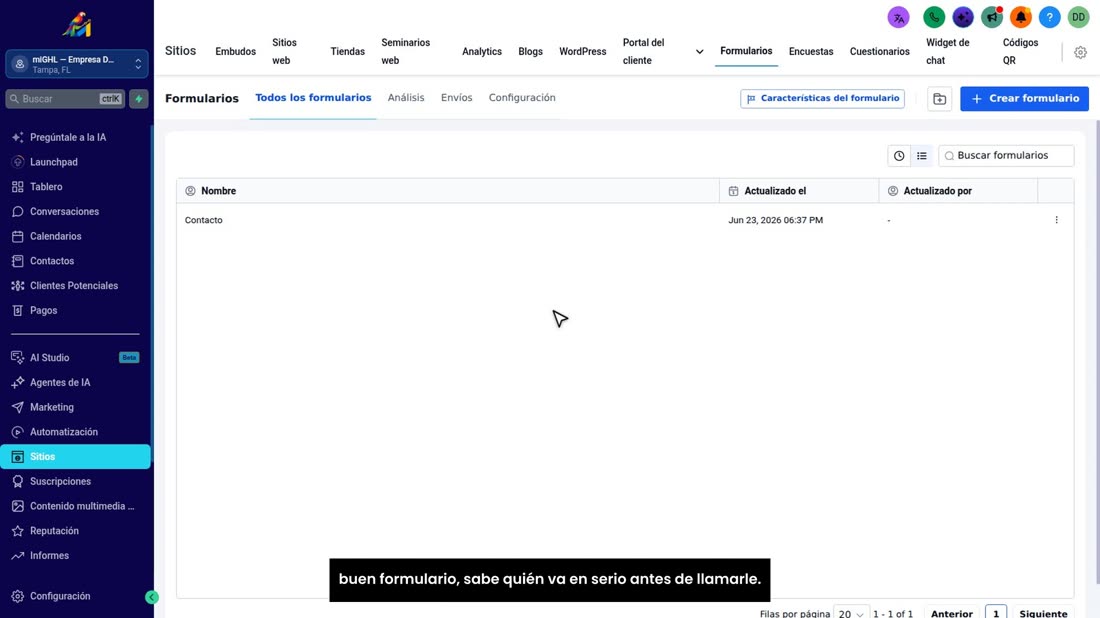Viewport: 1100px width, 618px height.
Task: Expand the Portal del cliente dropdown arrow
Action: coord(699,52)
